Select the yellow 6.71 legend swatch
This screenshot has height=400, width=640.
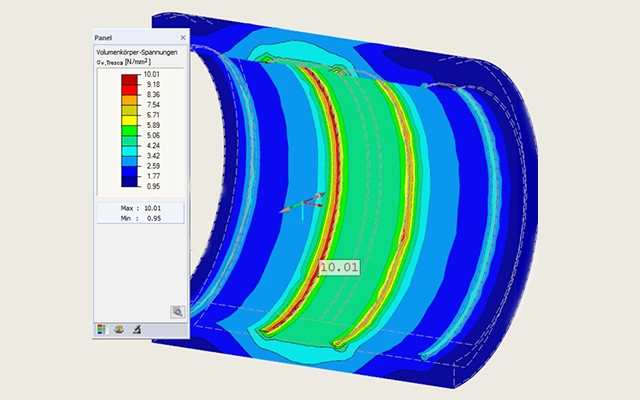pyautogui.click(x=129, y=120)
